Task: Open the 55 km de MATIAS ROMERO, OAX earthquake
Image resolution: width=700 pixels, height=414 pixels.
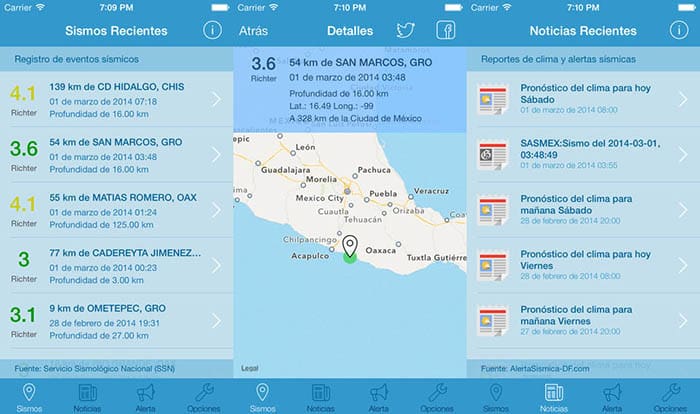Action: 117,210
